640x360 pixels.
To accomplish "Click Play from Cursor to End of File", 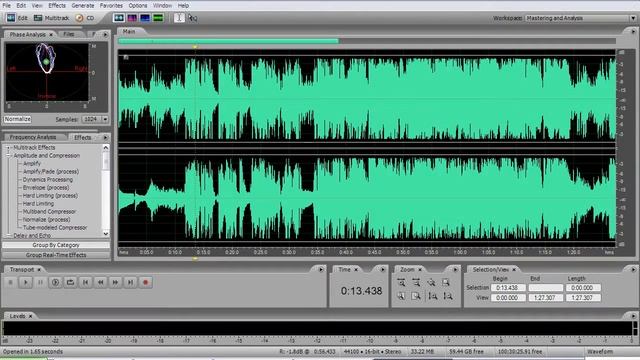I will (56, 282).
